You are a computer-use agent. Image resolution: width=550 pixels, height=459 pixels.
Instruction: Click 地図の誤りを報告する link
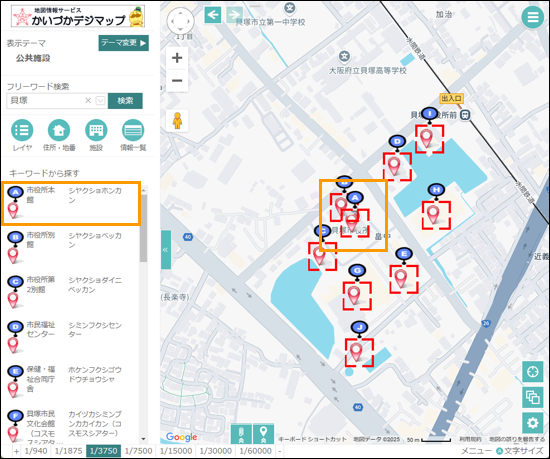pos(517,439)
